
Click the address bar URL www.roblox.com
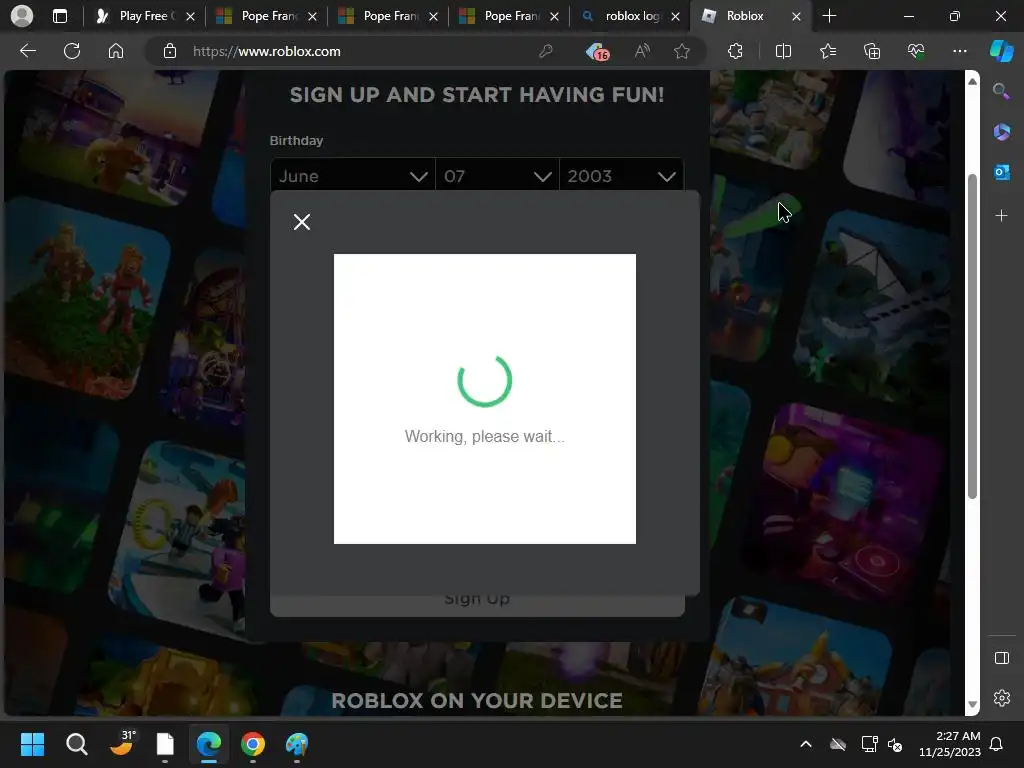click(x=266, y=51)
